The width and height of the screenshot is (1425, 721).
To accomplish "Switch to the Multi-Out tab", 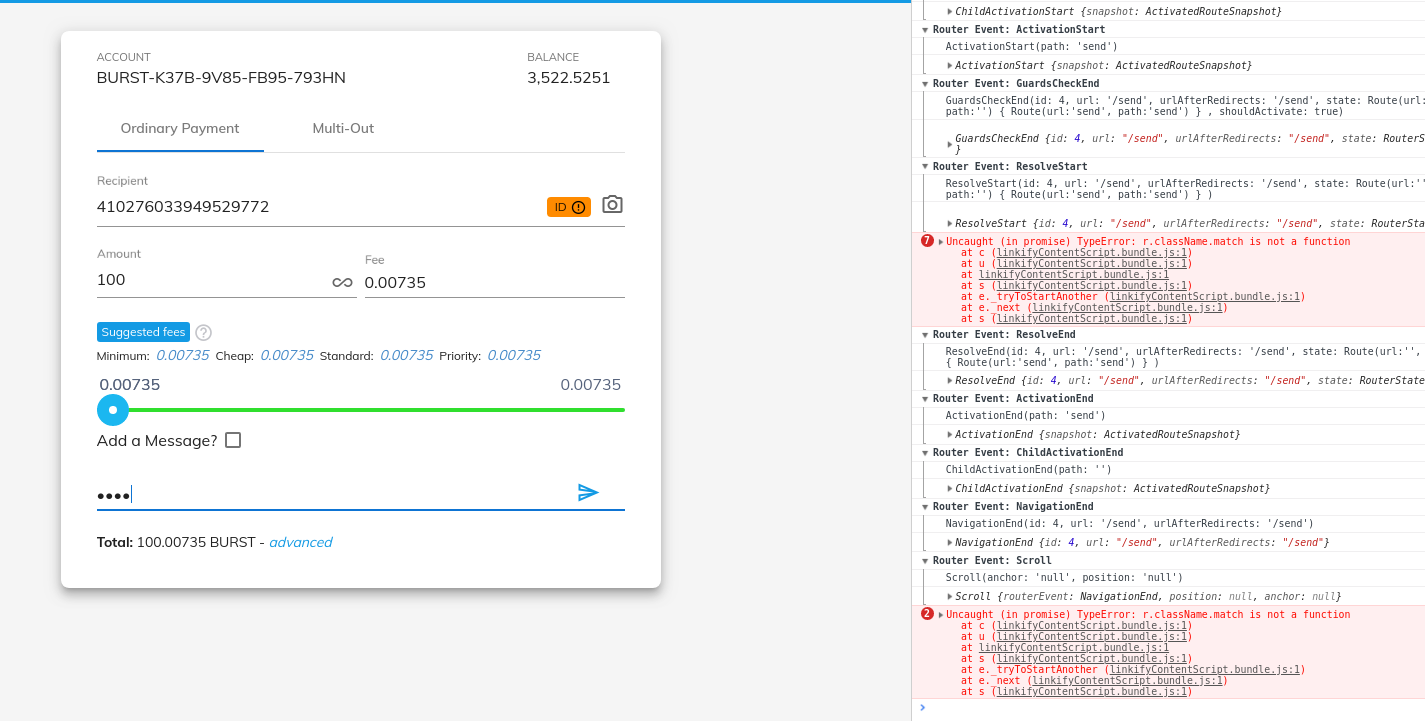I will click(343, 128).
